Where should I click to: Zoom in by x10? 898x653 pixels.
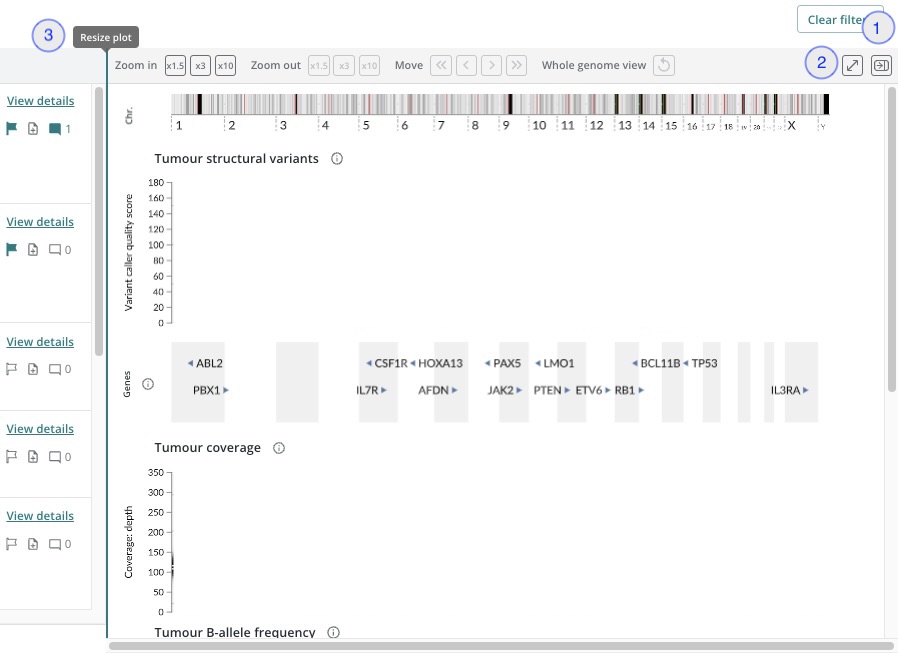click(226, 66)
